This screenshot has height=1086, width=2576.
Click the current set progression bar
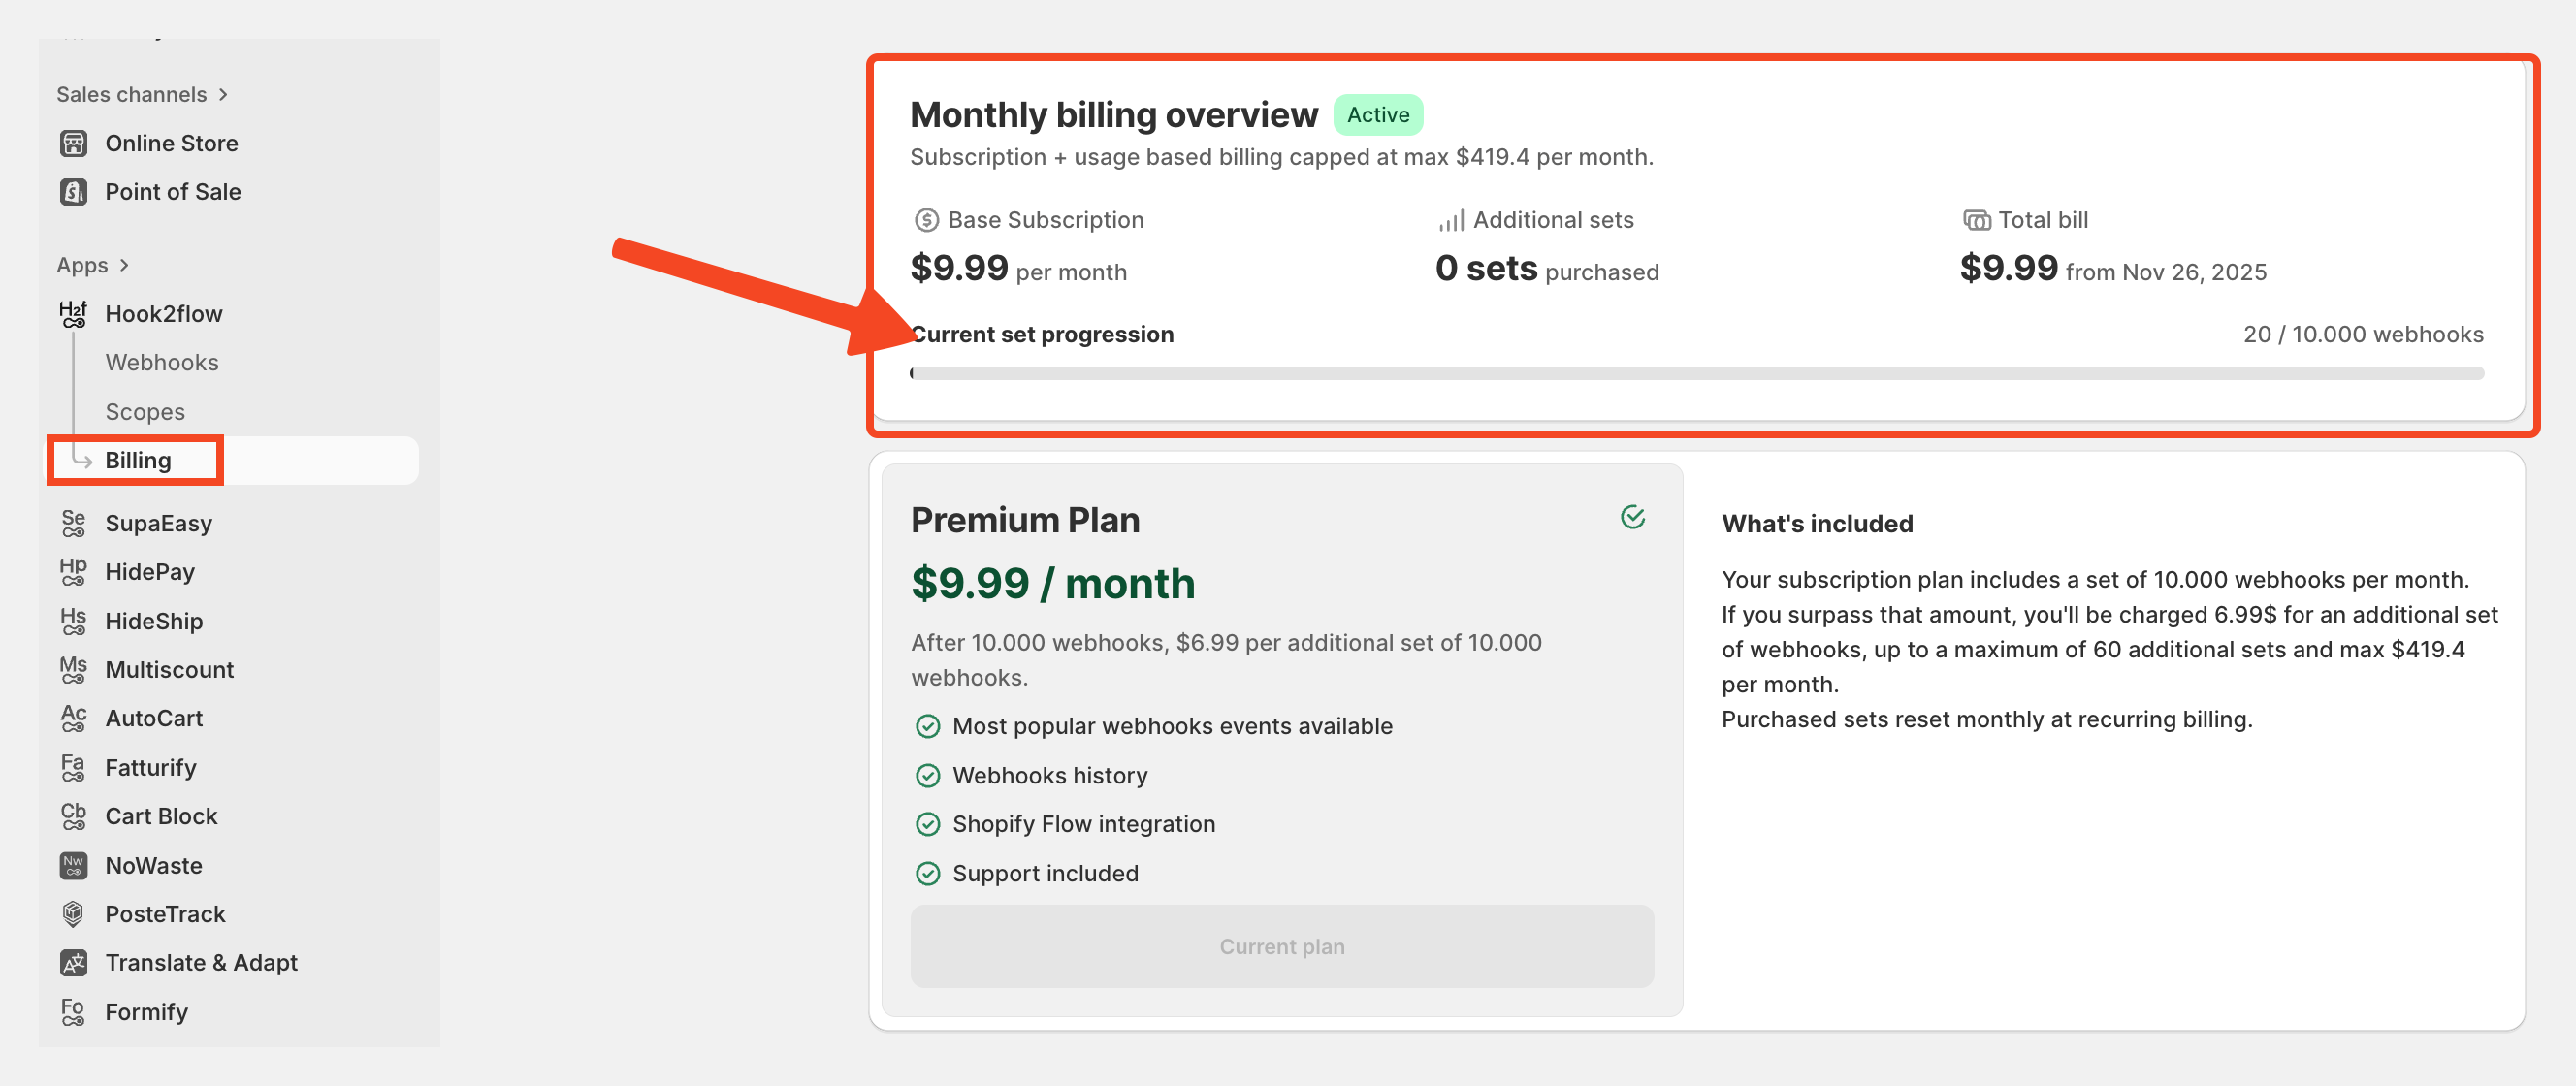[1696, 373]
